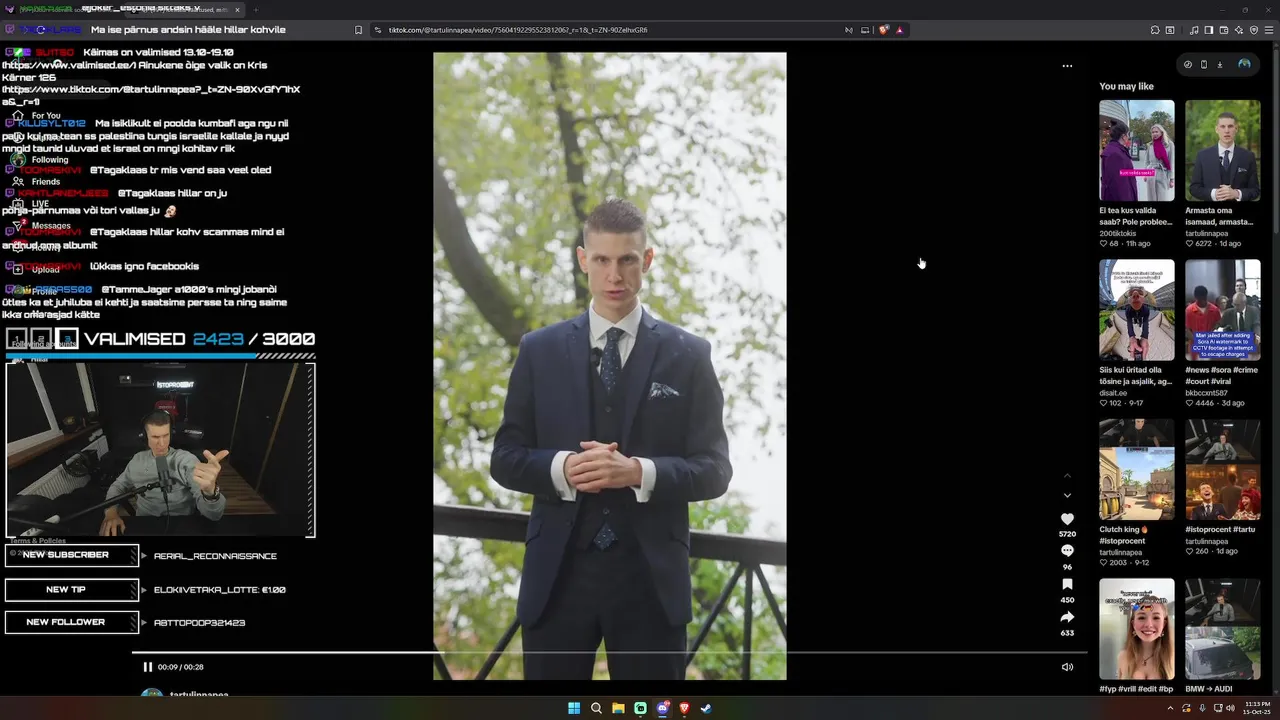
Task: Open the Windows Start menu
Action: pos(574,708)
